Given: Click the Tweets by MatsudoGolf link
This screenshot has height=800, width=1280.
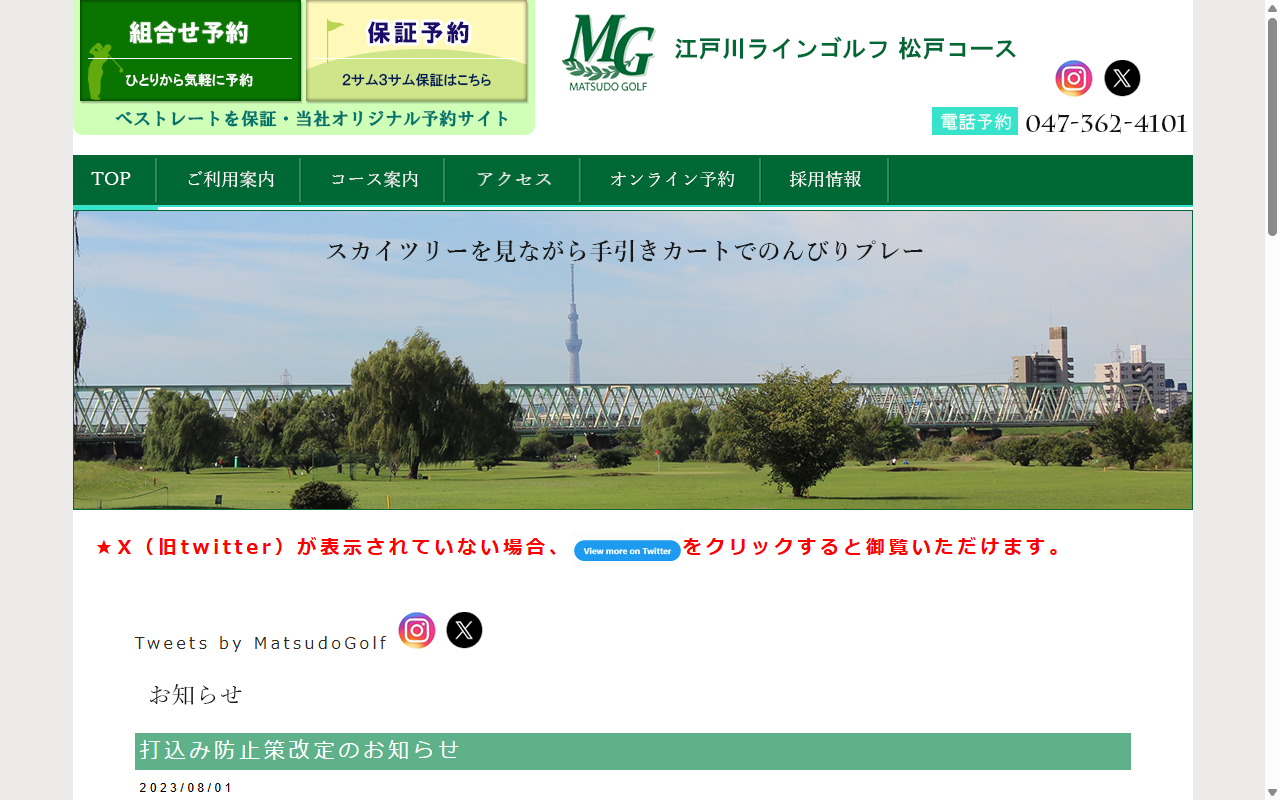Looking at the screenshot, I should click(x=261, y=643).
